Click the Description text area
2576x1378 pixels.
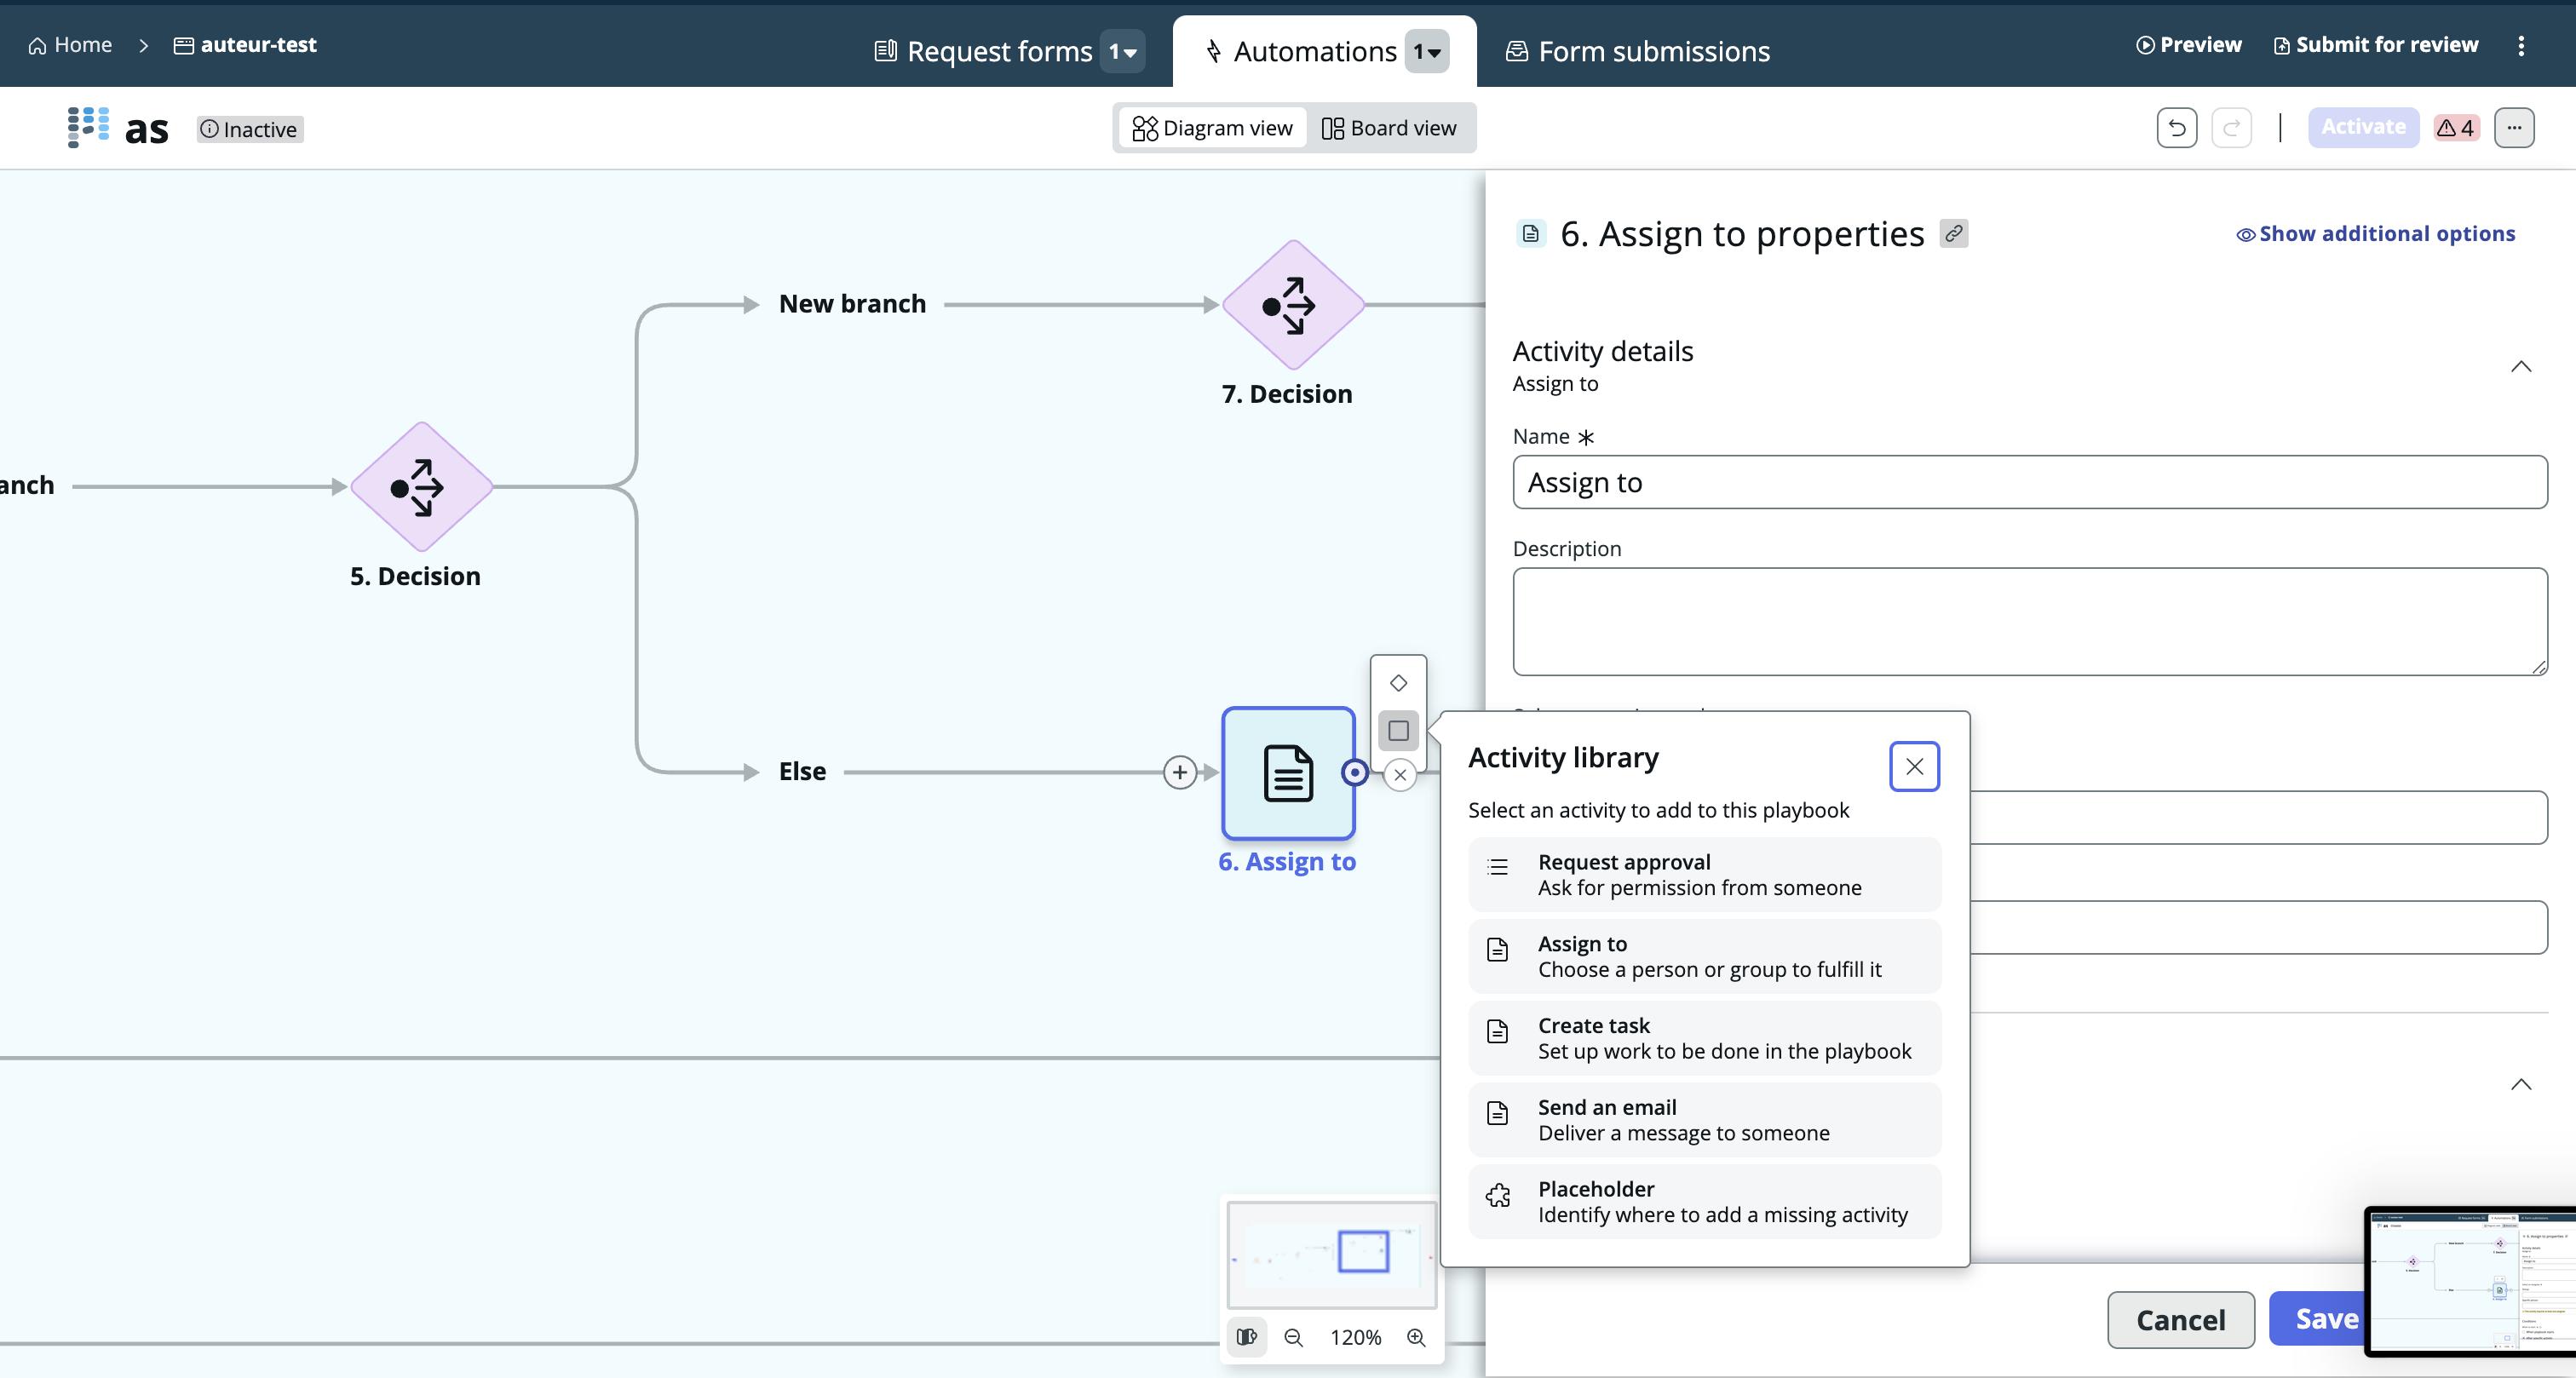click(x=2029, y=621)
